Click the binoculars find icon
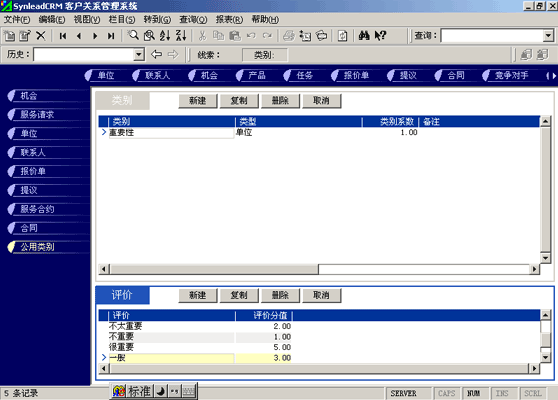The height and width of the screenshot is (400, 558). [364, 36]
